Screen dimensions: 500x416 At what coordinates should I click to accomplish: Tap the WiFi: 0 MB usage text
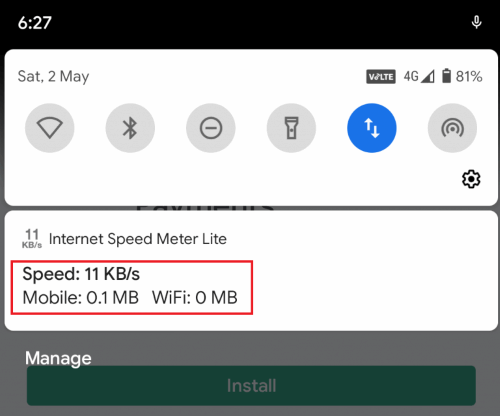pyautogui.click(x=195, y=297)
